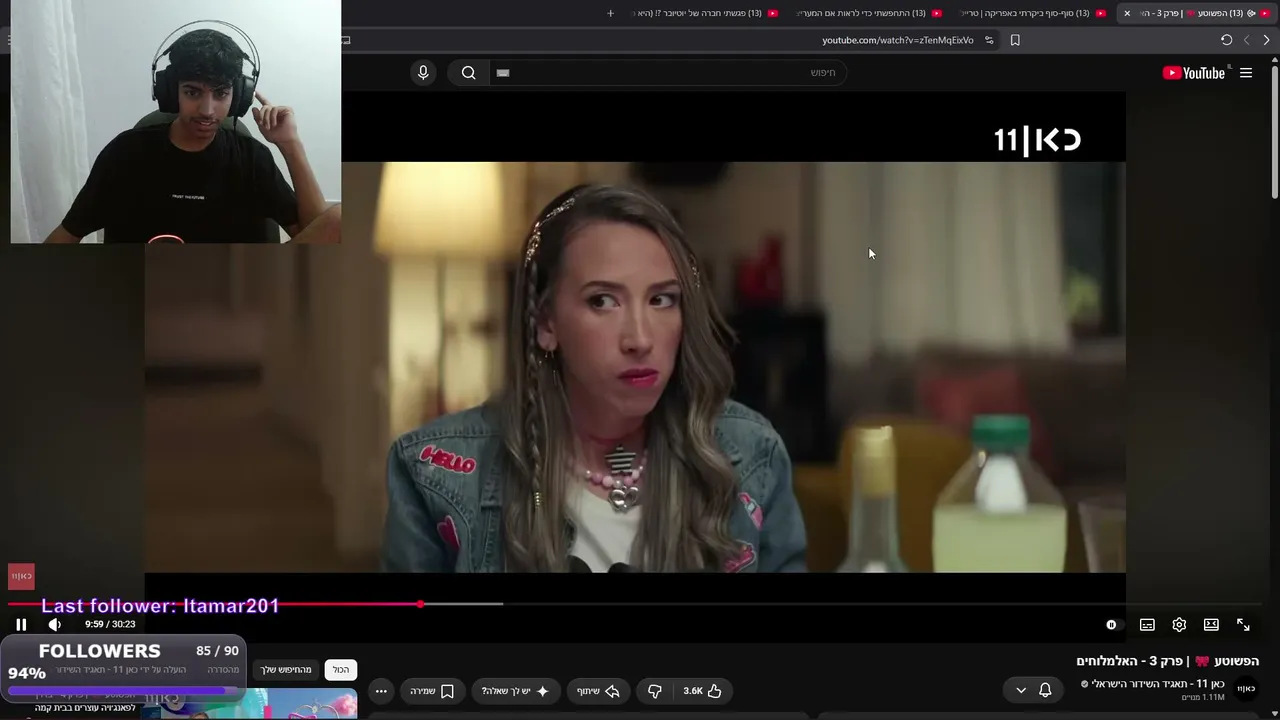Pause the video with the pause button

coord(21,624)
